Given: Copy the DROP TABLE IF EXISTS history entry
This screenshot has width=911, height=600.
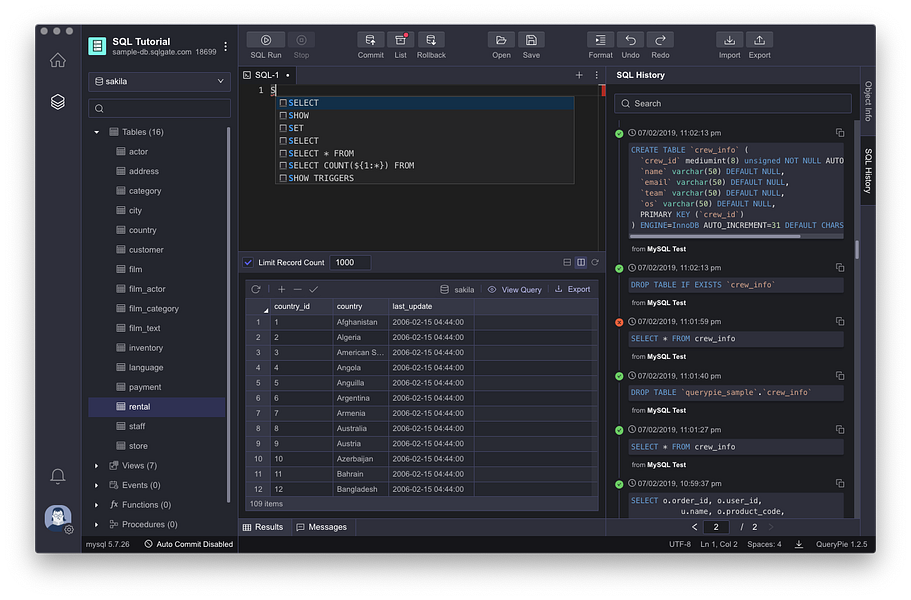Looking at the screenshot, I should pos(840,268).
